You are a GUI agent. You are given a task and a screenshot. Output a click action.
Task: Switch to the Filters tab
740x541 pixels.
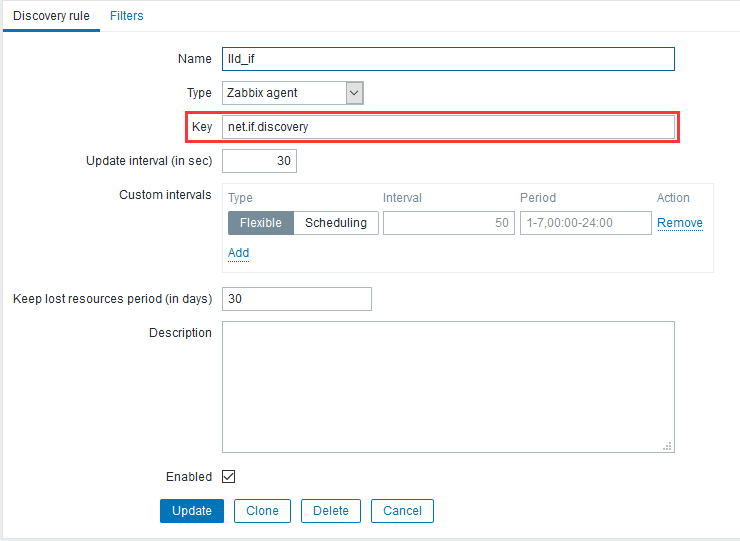(126, 16)
